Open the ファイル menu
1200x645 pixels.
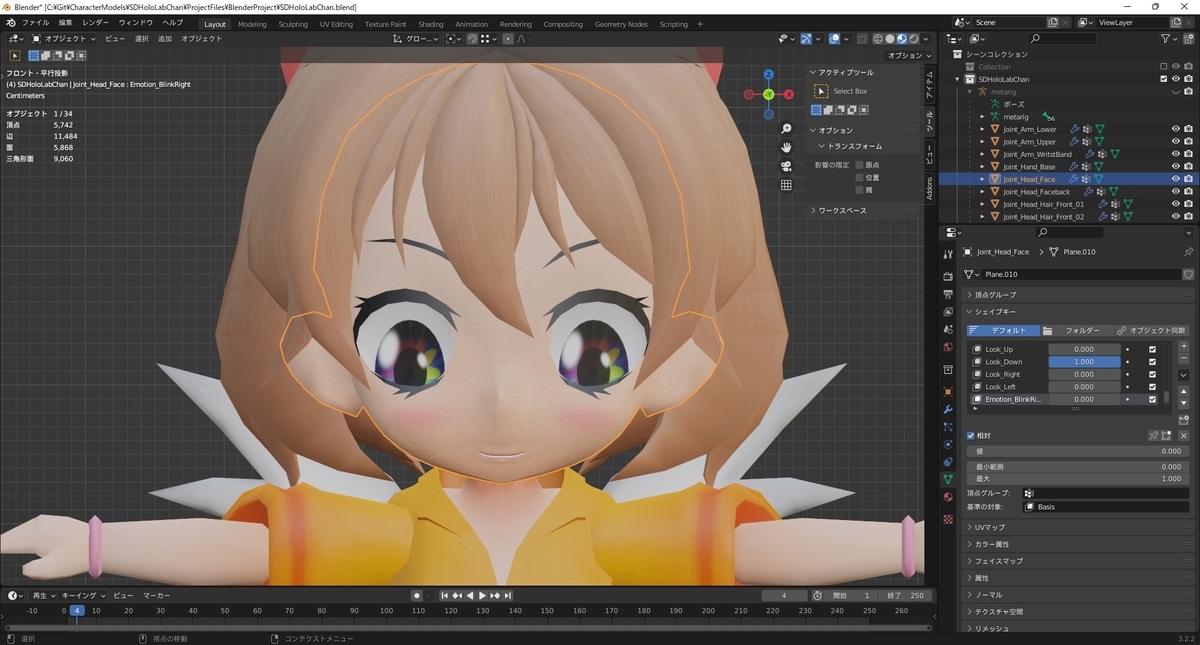[35, 23]
